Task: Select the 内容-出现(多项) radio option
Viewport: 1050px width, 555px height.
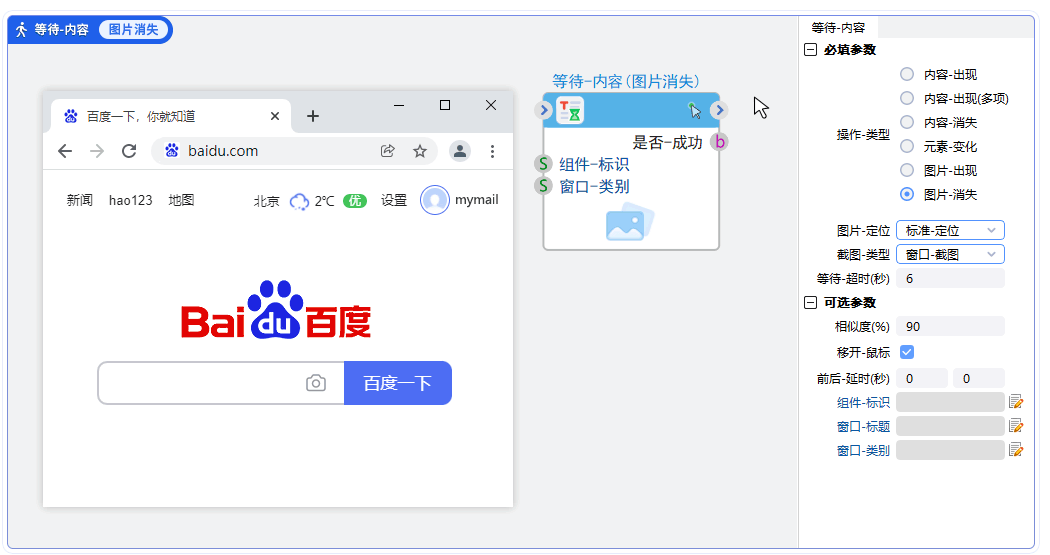Action: [x=907, y=98]
